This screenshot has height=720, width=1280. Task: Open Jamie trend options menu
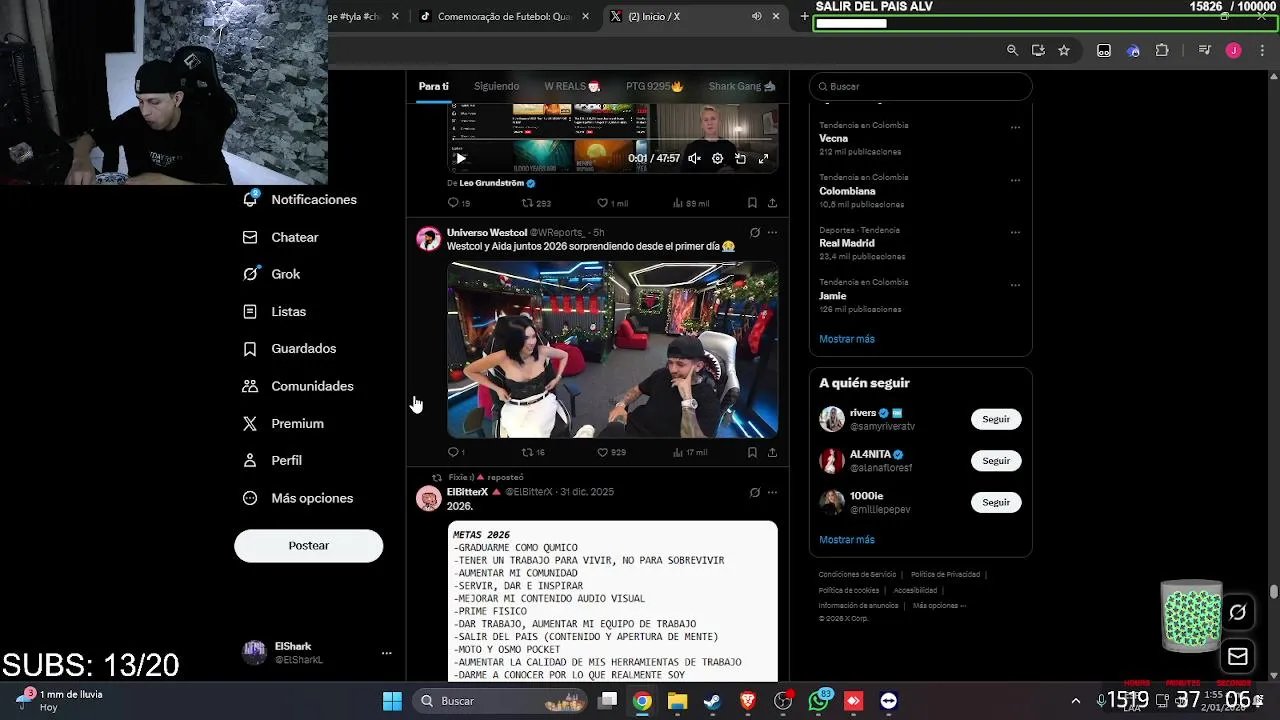1015,285
